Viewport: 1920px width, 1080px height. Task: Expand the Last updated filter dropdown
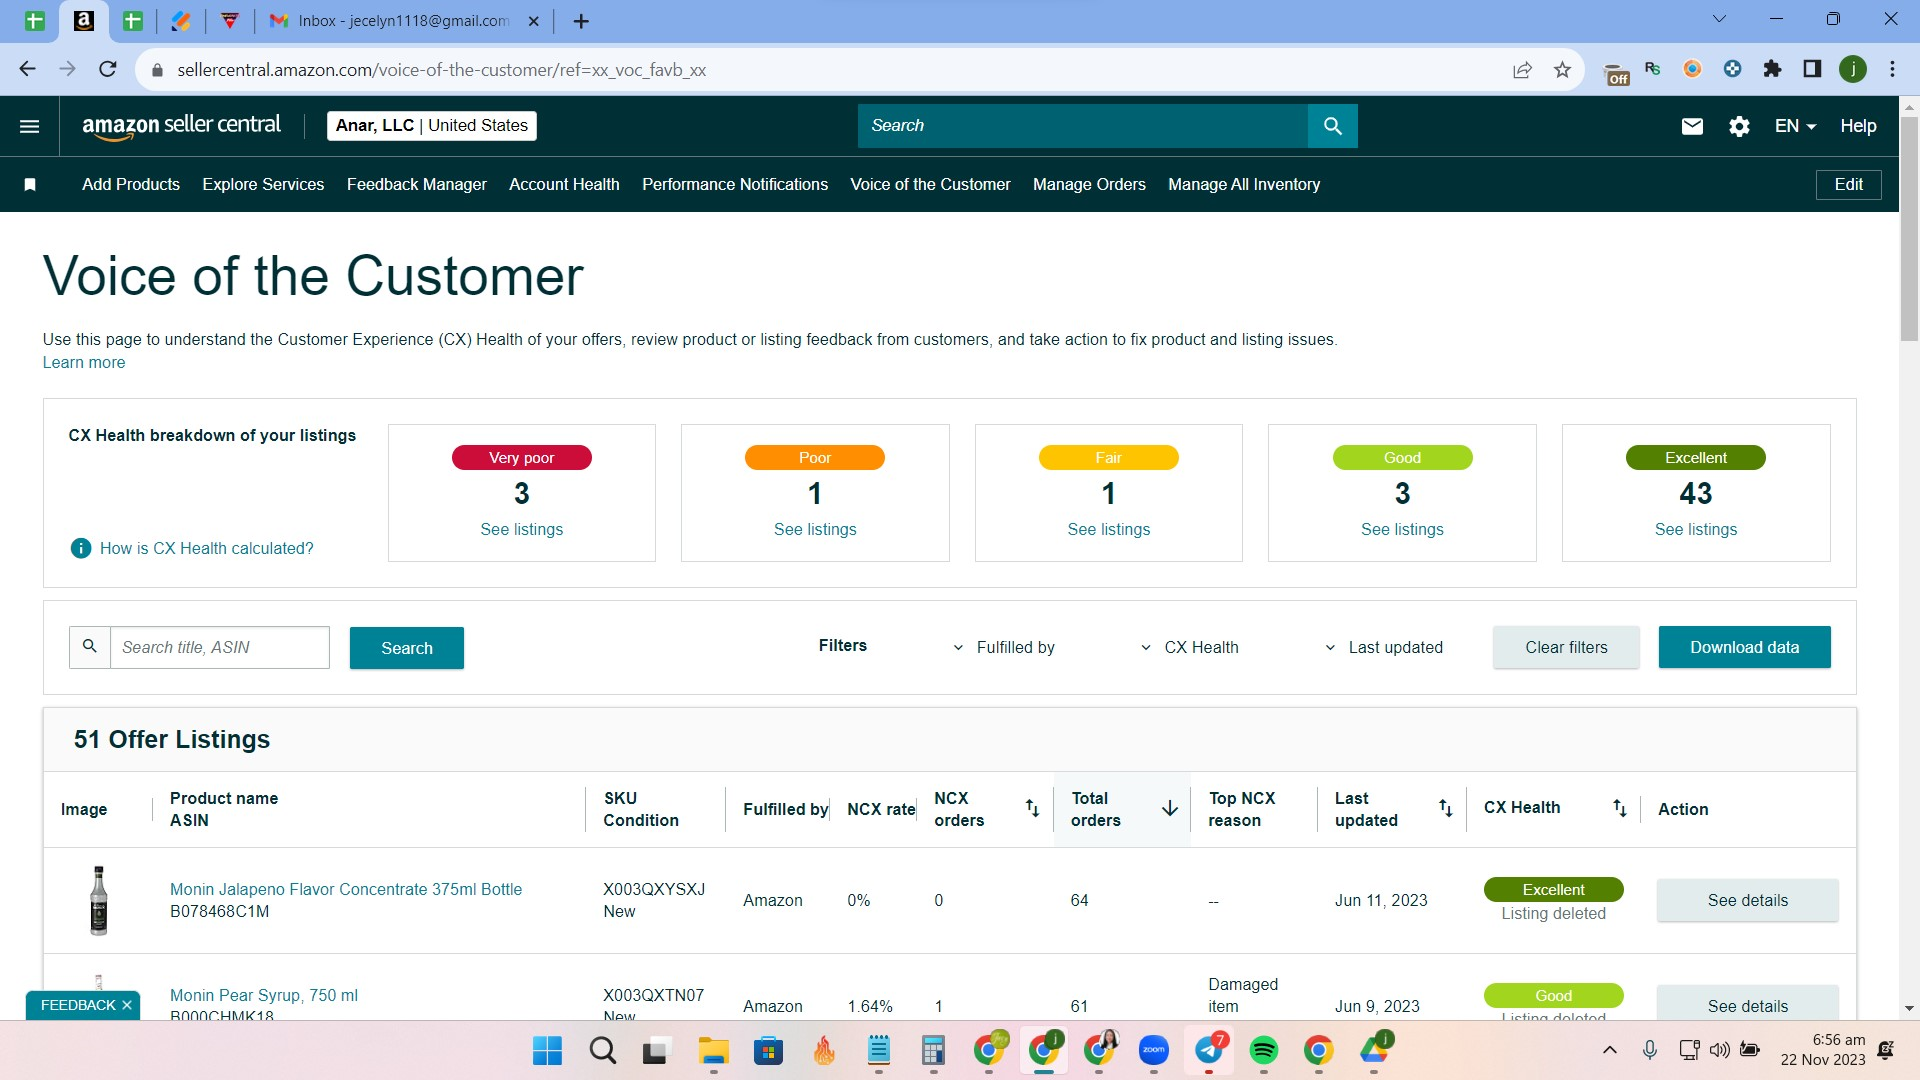pos(1384,647)
